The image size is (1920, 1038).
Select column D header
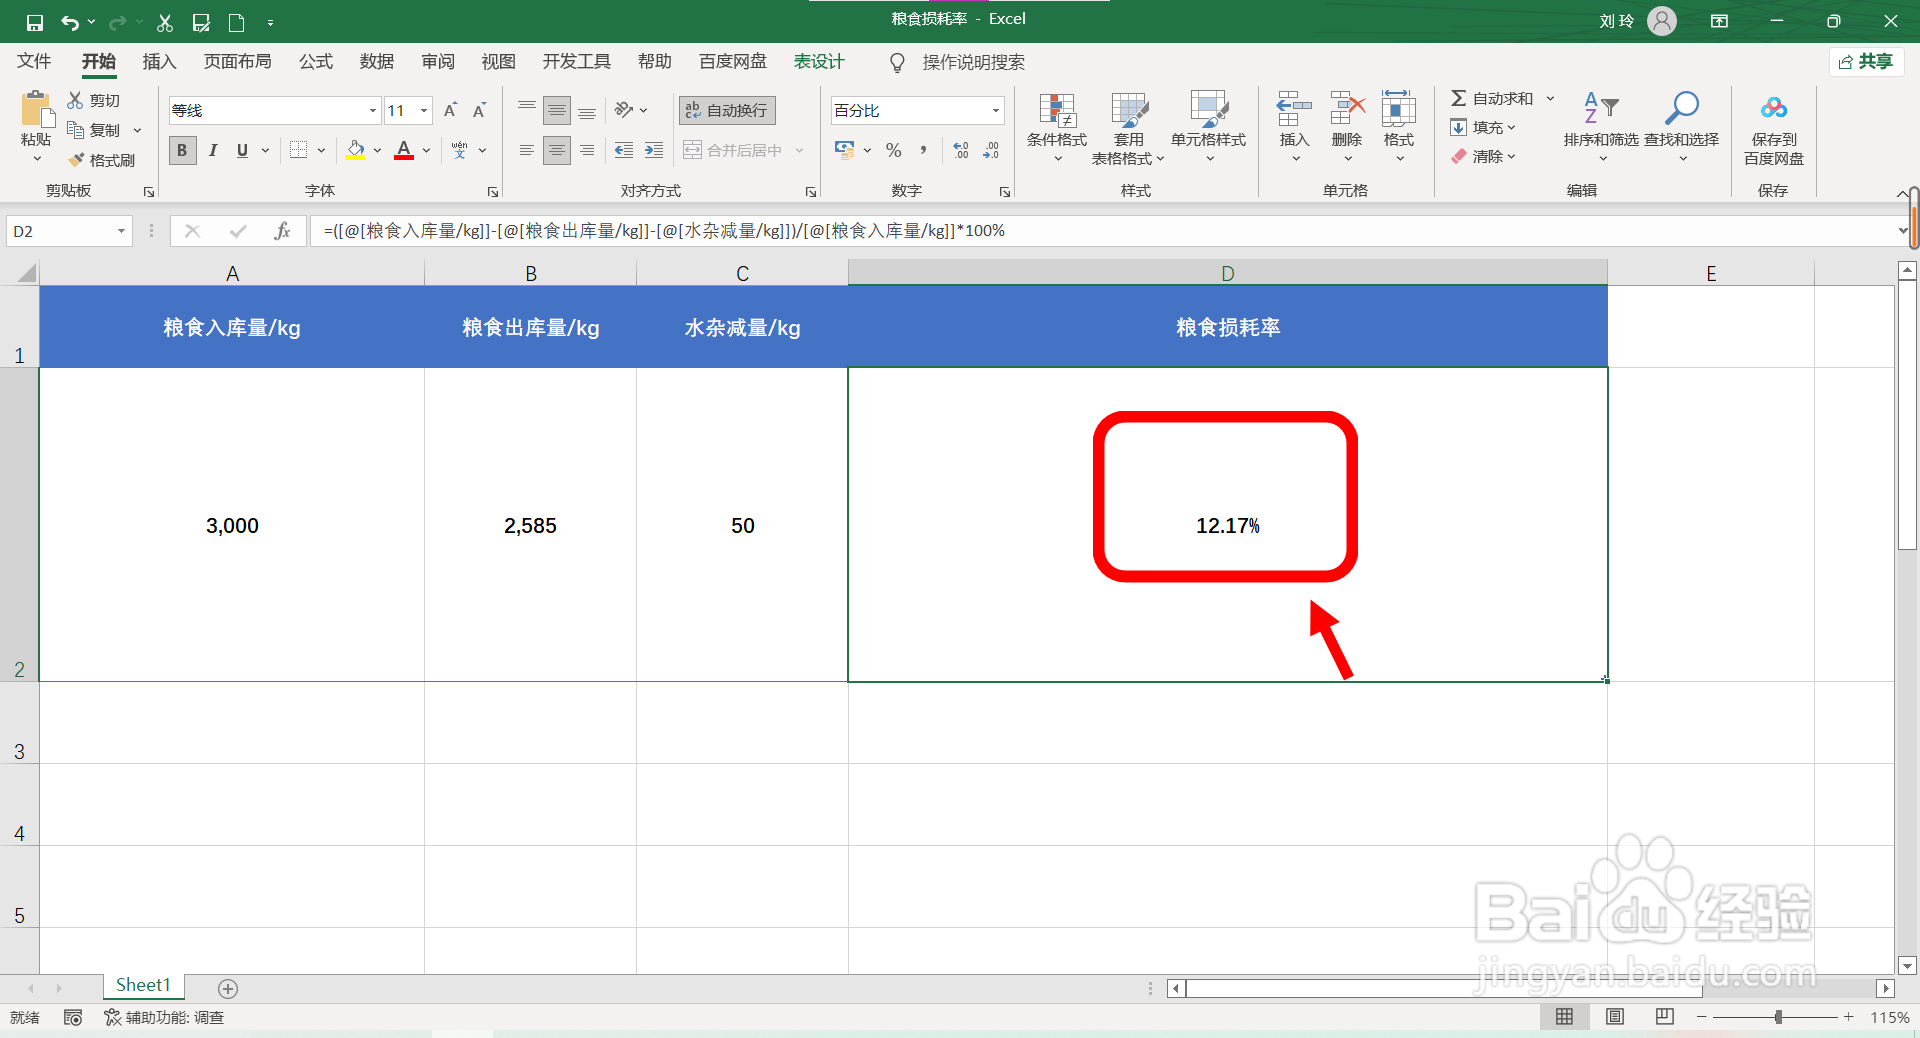click(1227, 273)
